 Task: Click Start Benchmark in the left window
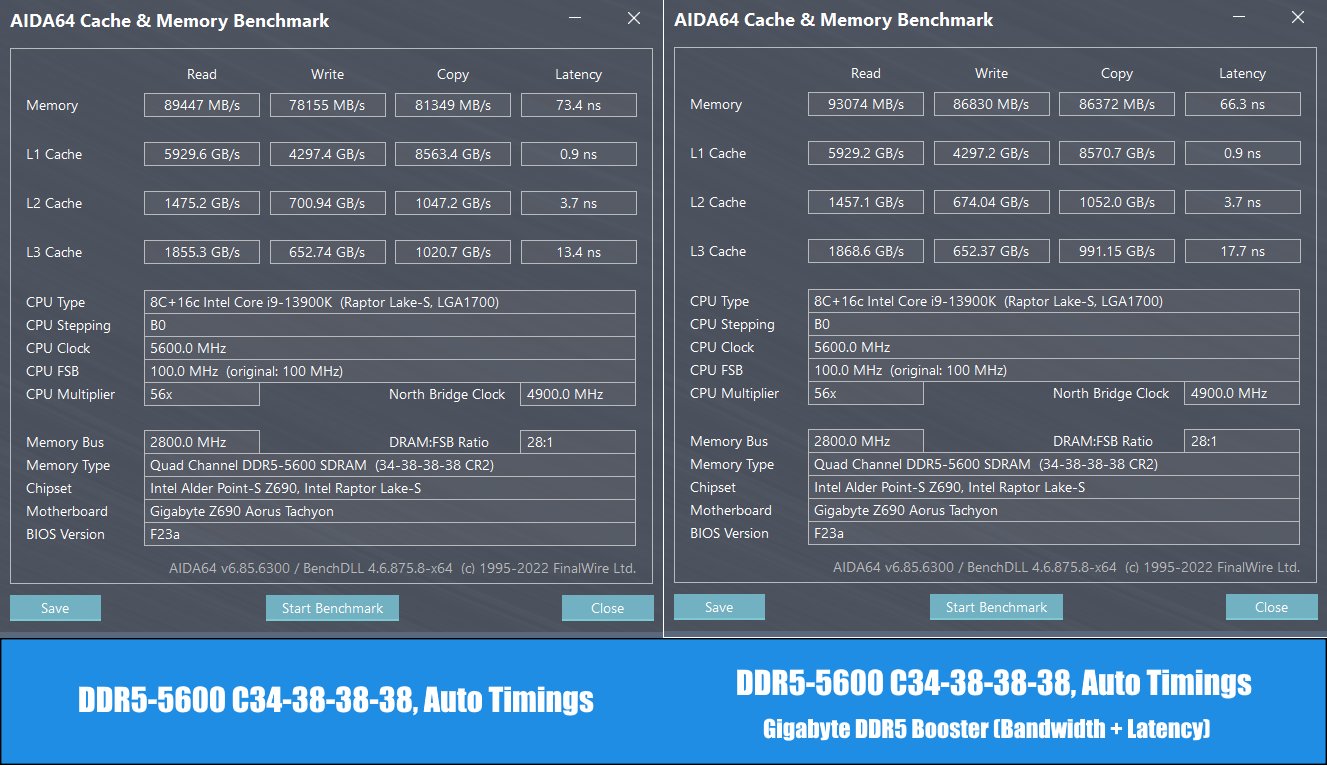pyautogui.click(x=332, y=608)
